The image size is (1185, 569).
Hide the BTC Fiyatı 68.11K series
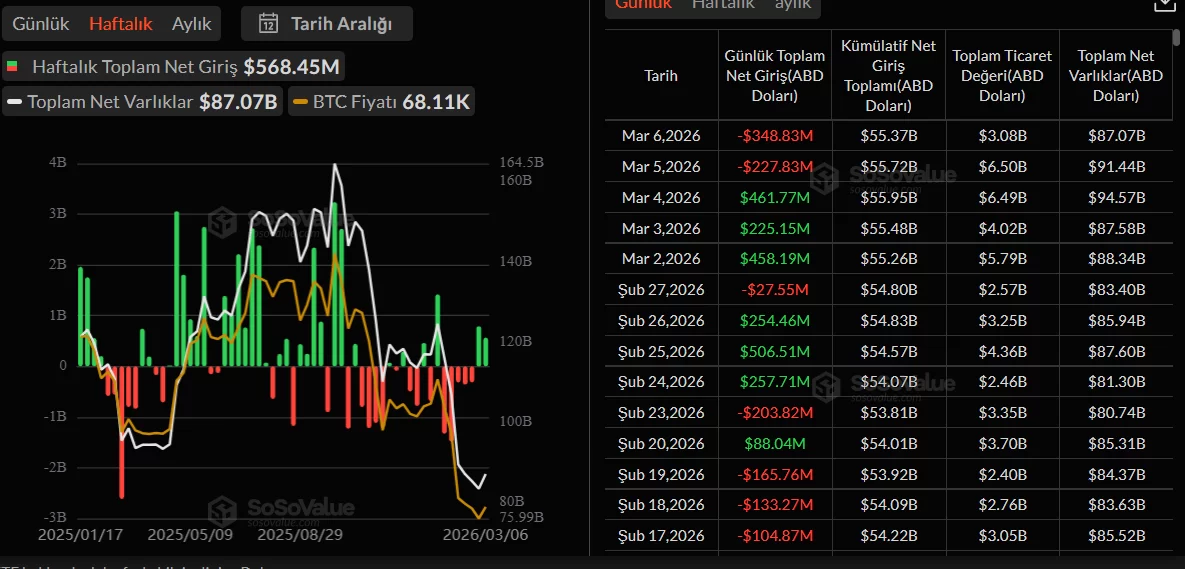380,102
